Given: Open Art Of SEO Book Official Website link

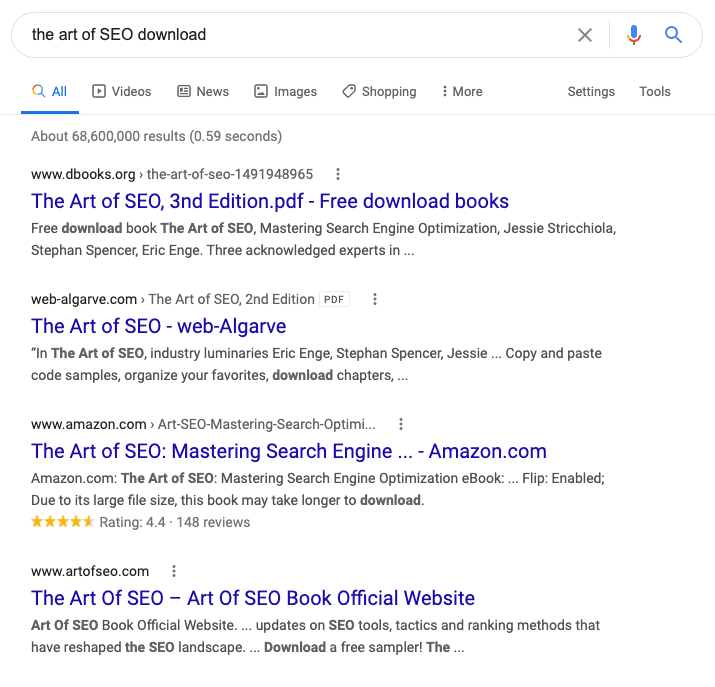Looking at the screenshot, I should (x=253, y=598).
